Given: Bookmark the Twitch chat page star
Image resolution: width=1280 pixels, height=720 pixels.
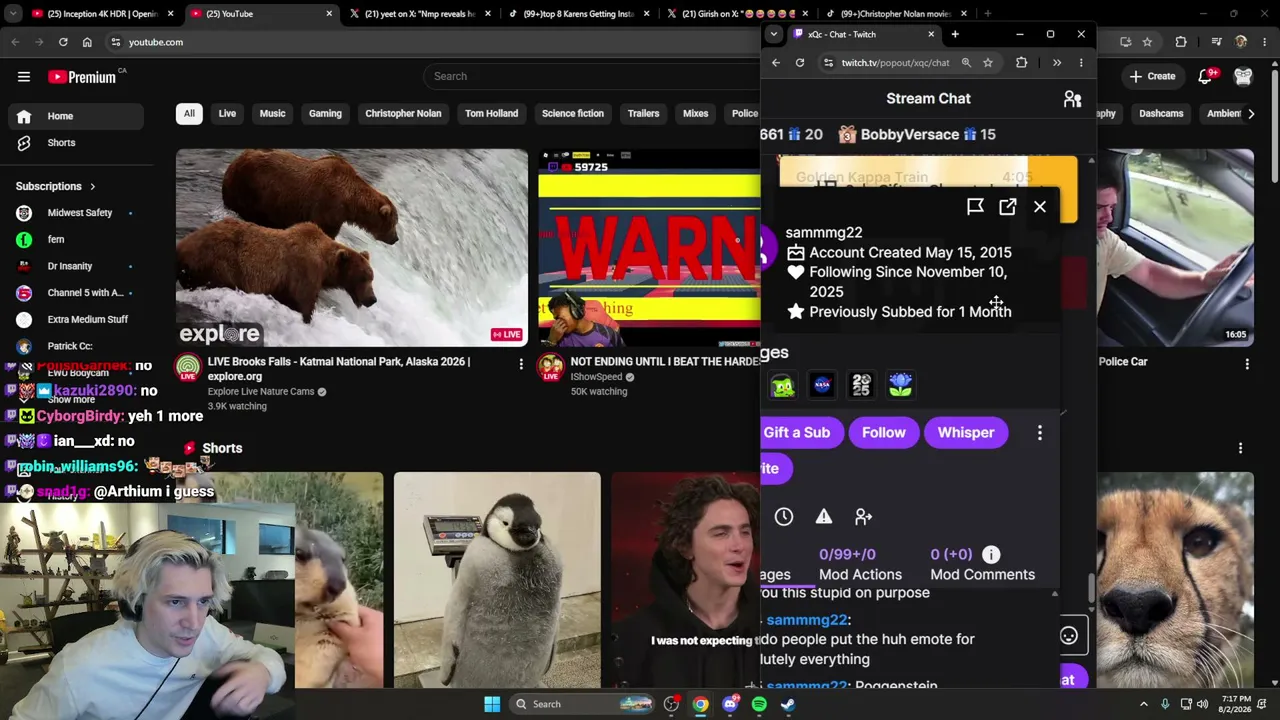Looking at the screenshot, I should pos(988,63).
